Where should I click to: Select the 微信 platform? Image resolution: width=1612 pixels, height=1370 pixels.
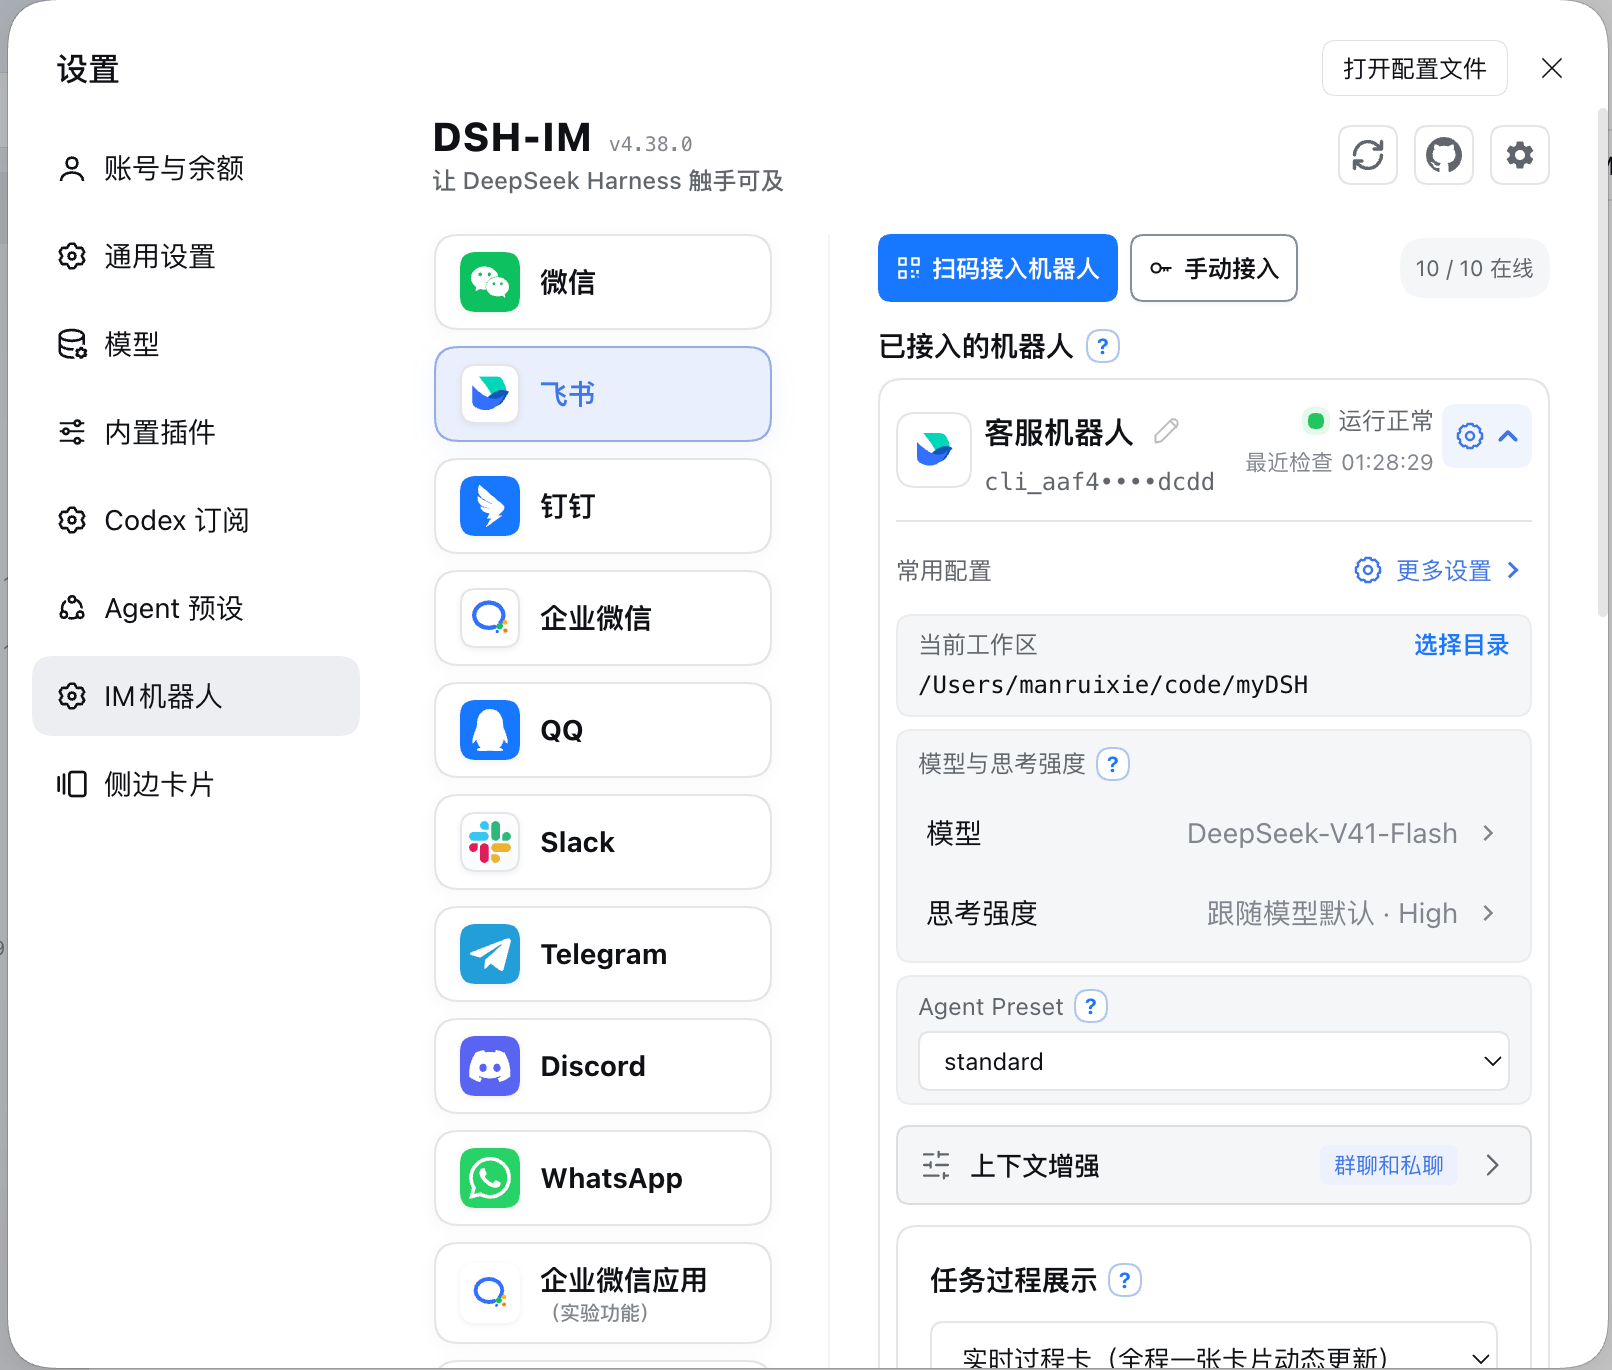click(603, 282)
